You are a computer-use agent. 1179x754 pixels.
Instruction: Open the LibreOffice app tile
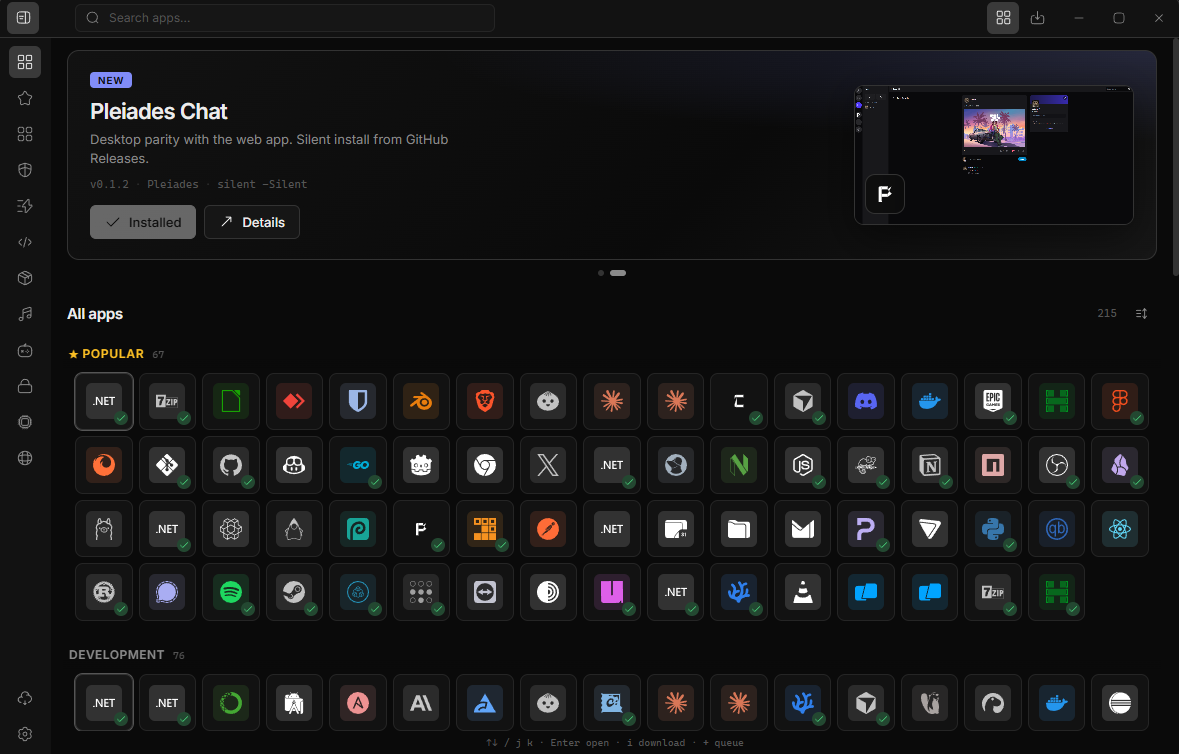231,401
